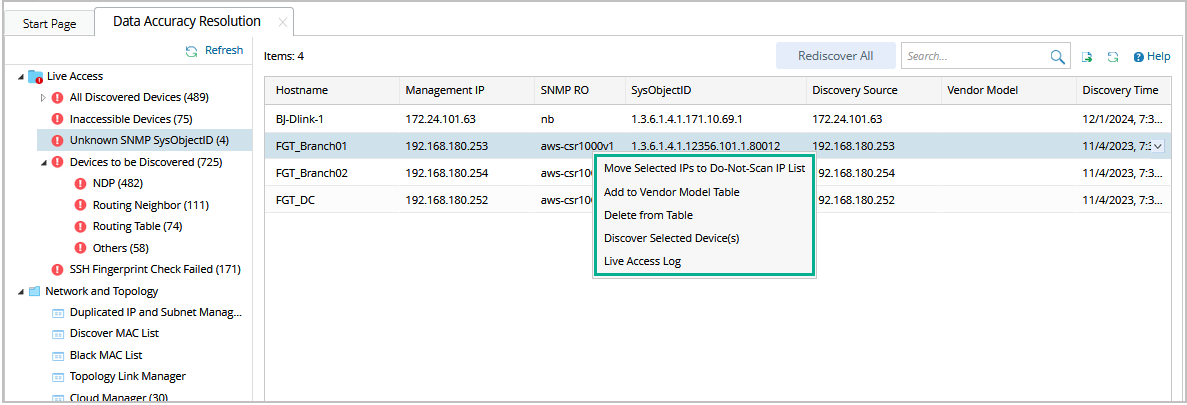Select the Topology Link Manager item
Screen dimensions: 1187x405
tap(127, 376)
